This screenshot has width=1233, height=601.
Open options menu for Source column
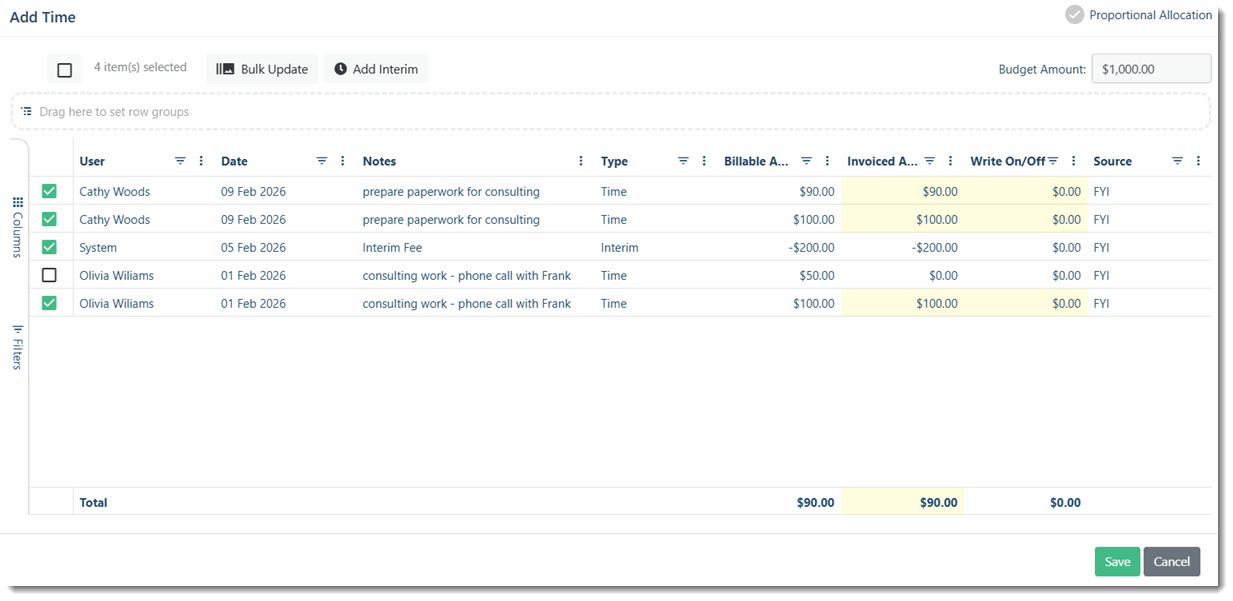[1198, 161]
